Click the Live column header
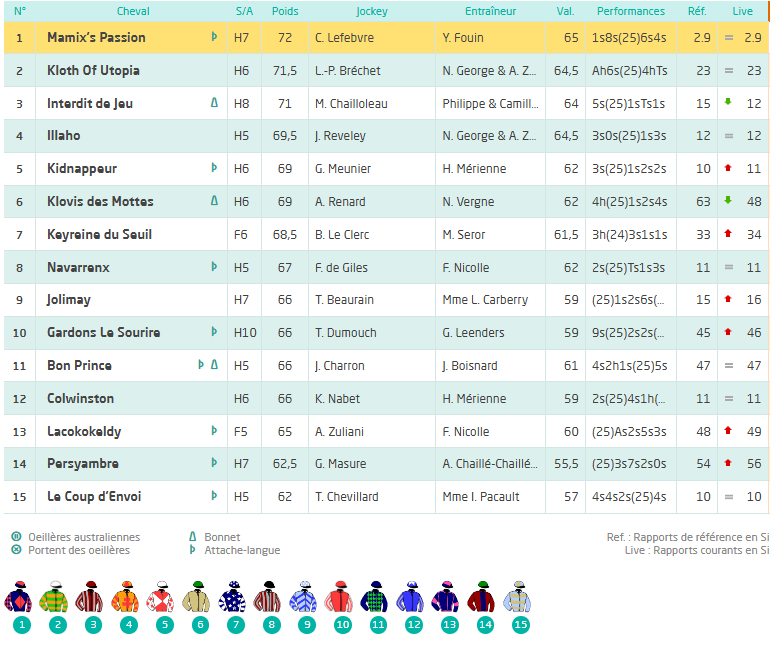Screen dimensions: 770x657 click(742, 11)
